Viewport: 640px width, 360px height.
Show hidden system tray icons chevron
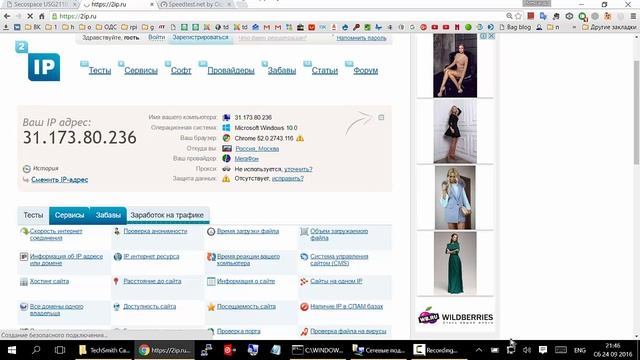[479, 350]
